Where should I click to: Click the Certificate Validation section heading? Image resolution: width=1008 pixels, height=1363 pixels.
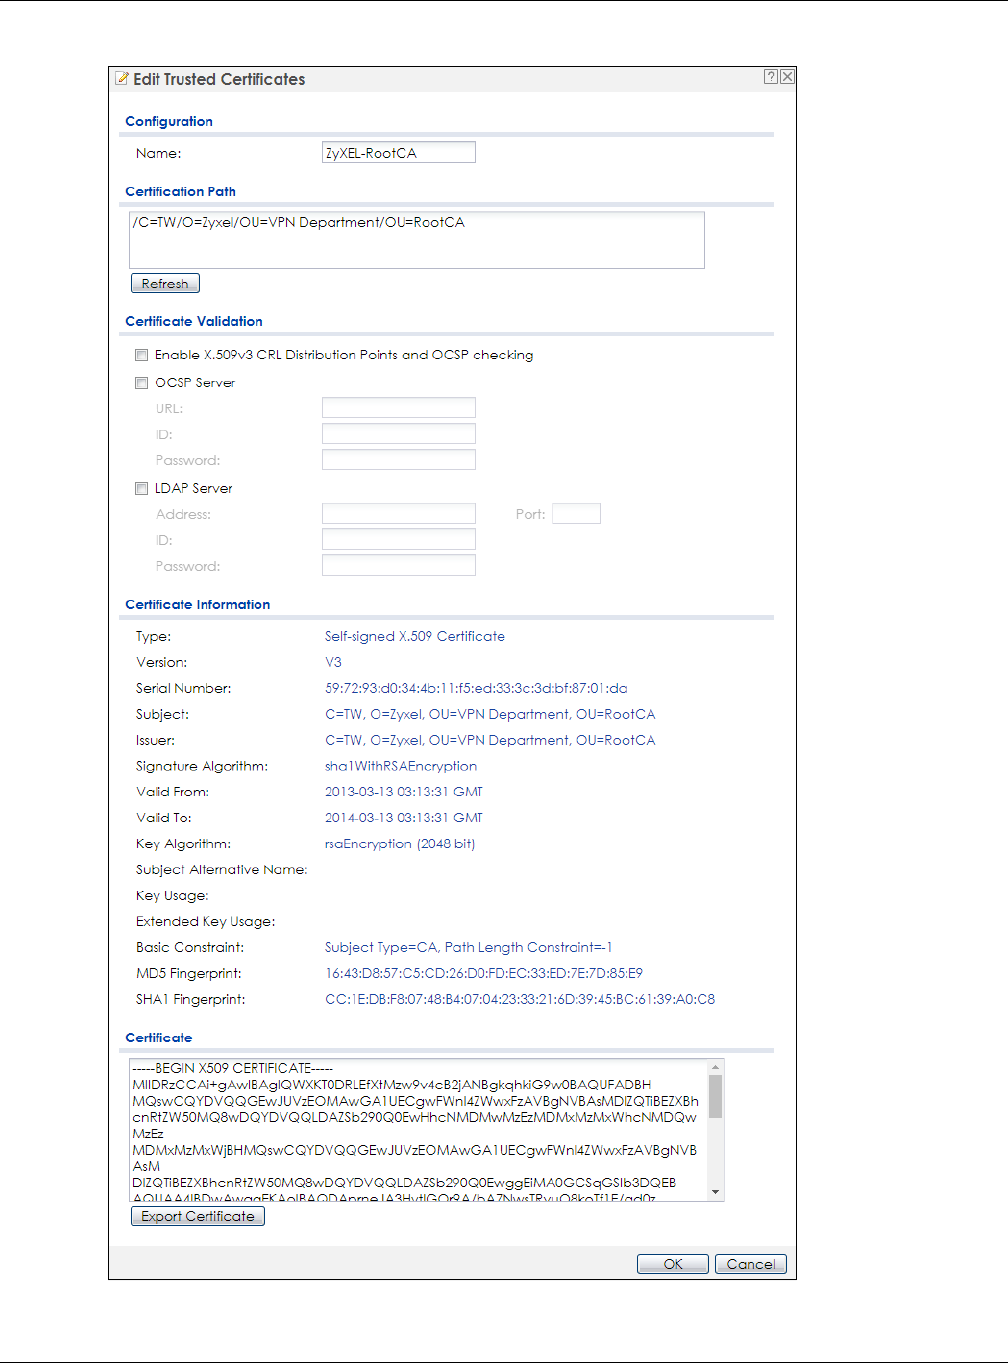pyautogui.click(x=194, y=321)
